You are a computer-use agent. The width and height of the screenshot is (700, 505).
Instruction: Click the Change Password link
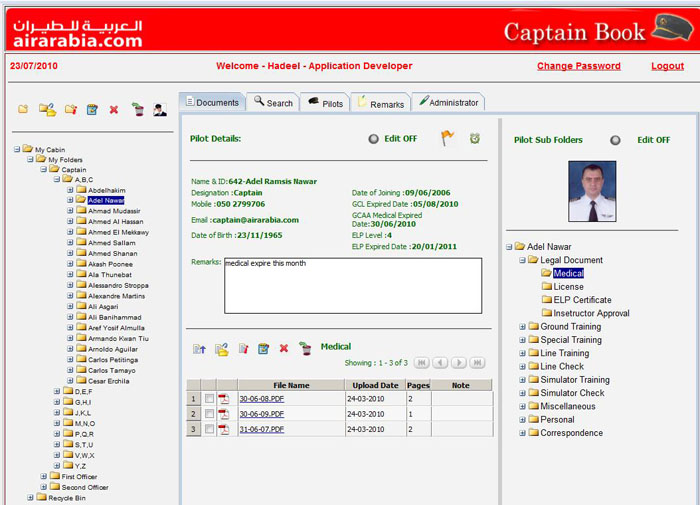[x=578, y=66]
